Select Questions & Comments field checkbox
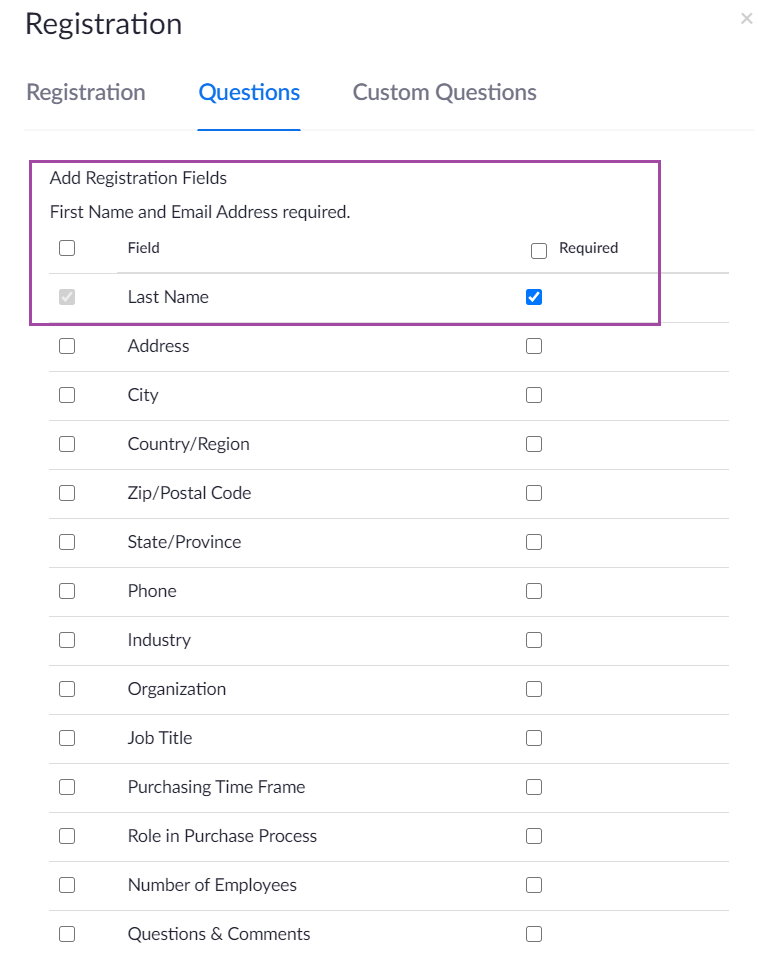The width and height of the screenshot is (758, 956). click(x=67, y=934)
